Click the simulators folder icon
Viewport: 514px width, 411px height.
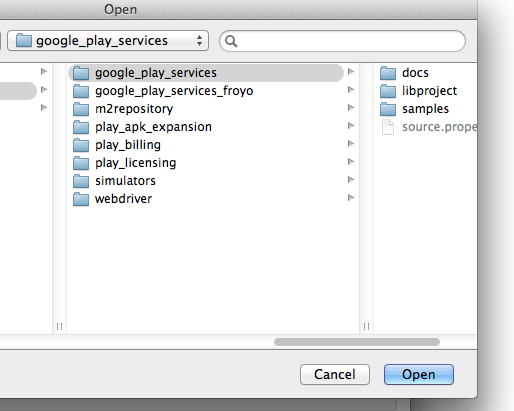[x=81, y=181]
